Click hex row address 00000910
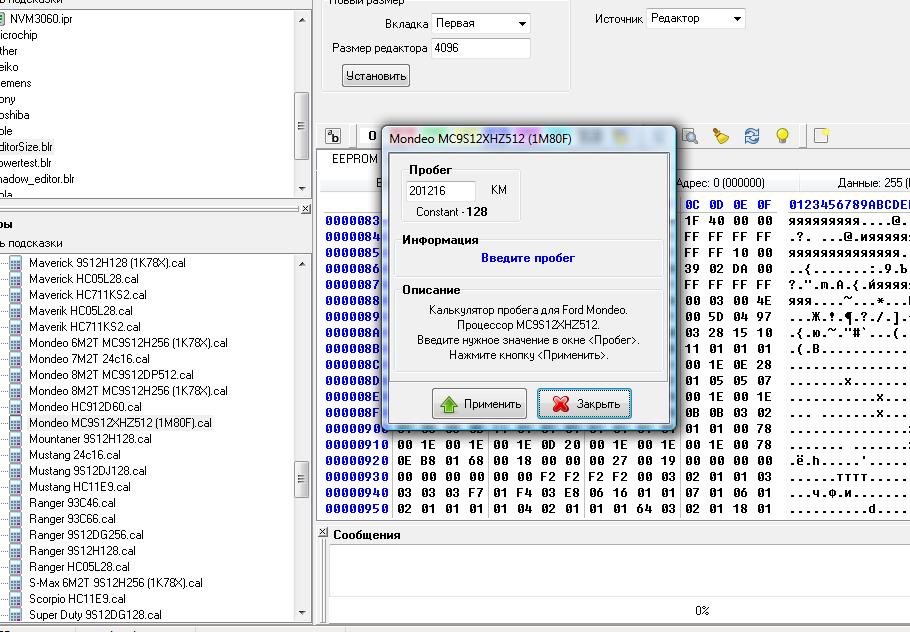 pyautogui.click(x=357, y=445)
